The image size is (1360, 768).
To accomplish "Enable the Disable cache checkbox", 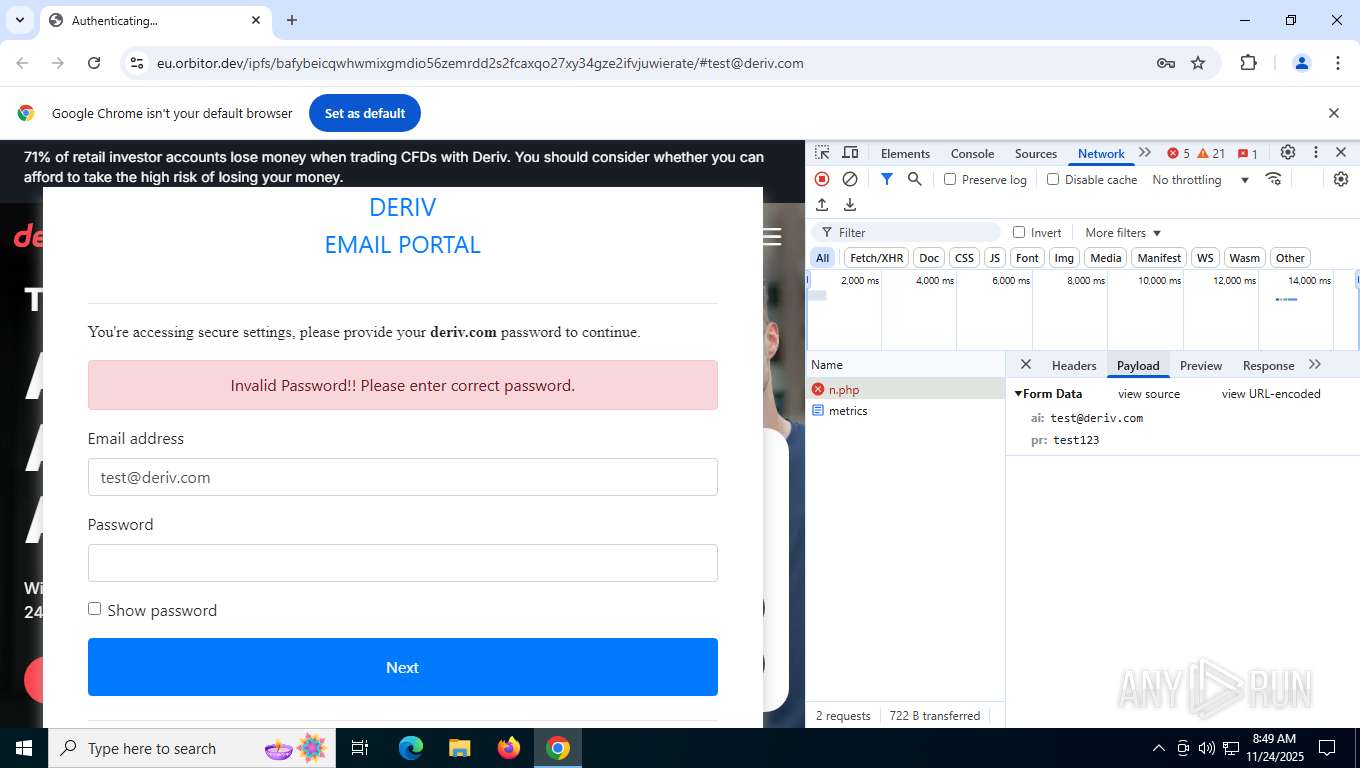I will coord(1053,179).
